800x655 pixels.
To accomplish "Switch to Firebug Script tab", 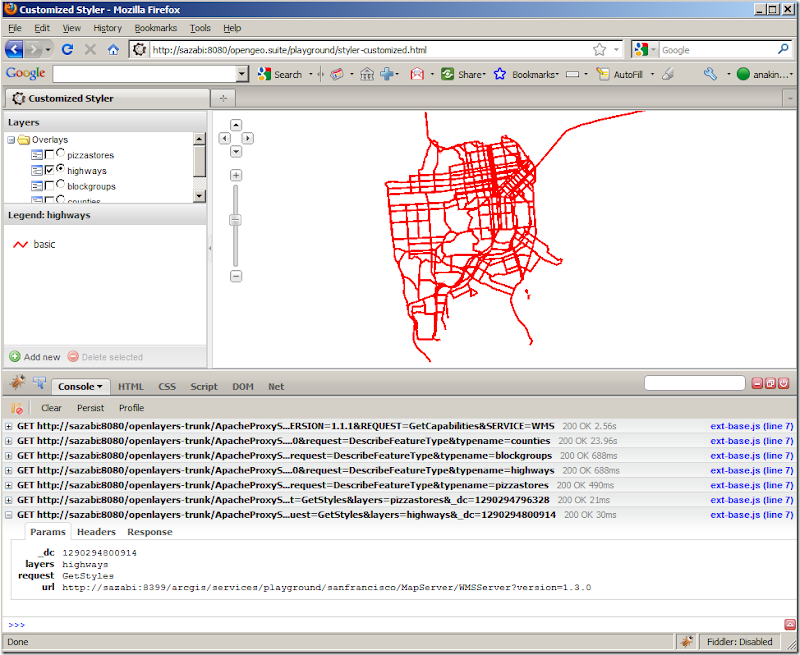I will coord(204,387).
